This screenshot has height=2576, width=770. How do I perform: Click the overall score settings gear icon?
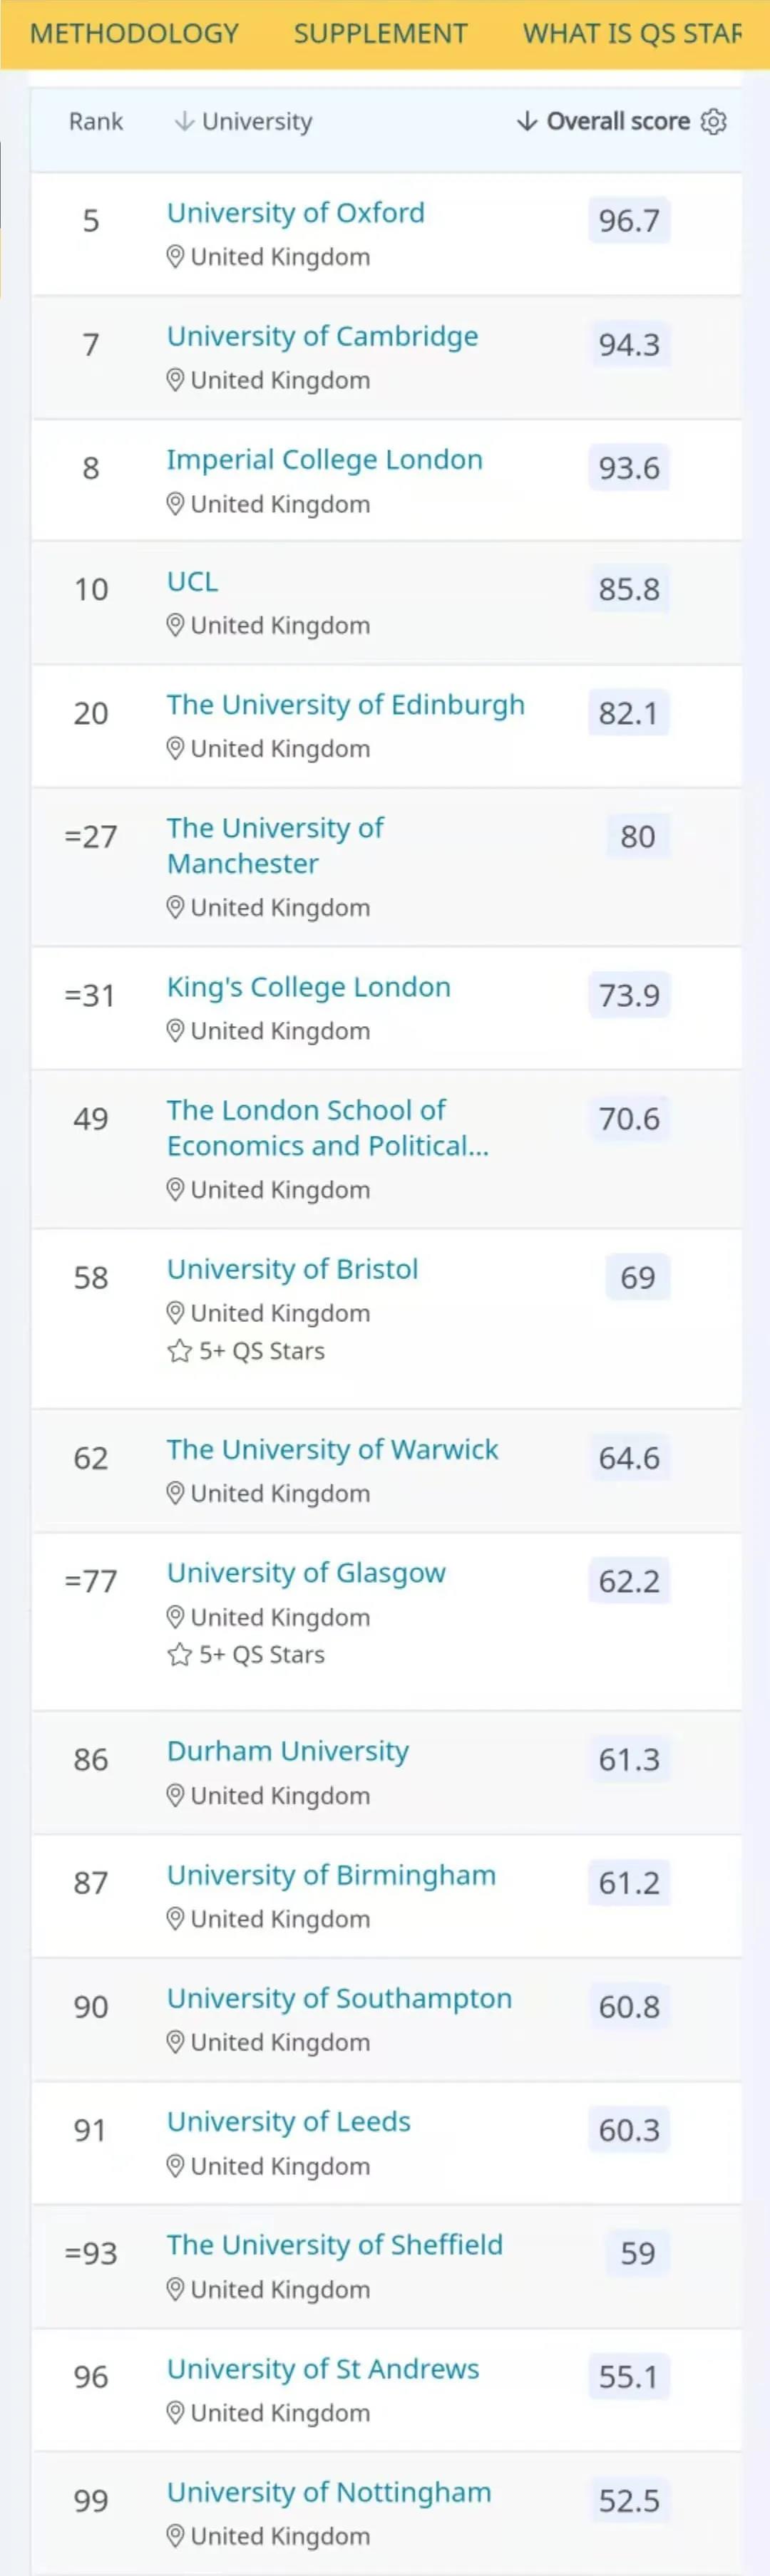click(x=713, y=122)
